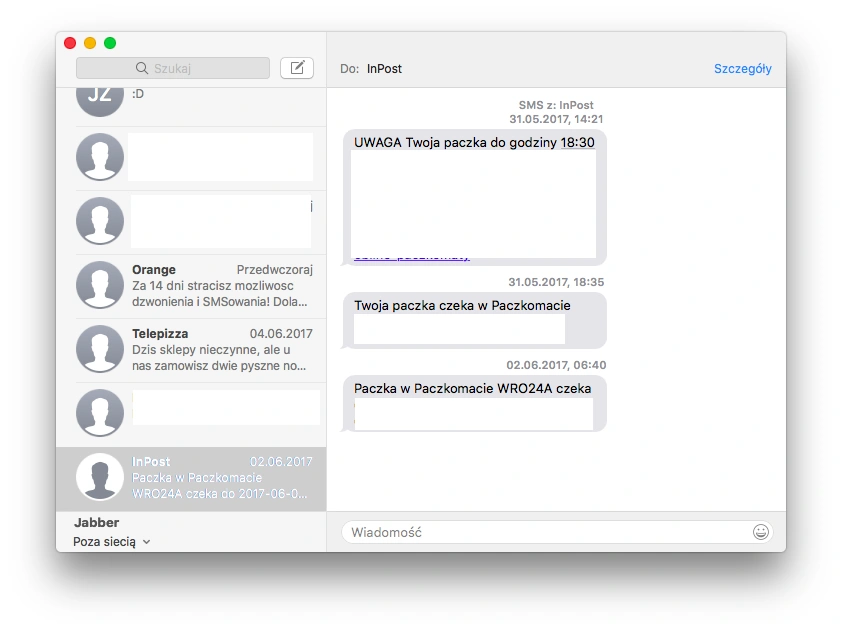Viewport: 842px width, 632px height.
Task: Click the partially hidden purple link in first message
Action: click(x=412, y=259)
